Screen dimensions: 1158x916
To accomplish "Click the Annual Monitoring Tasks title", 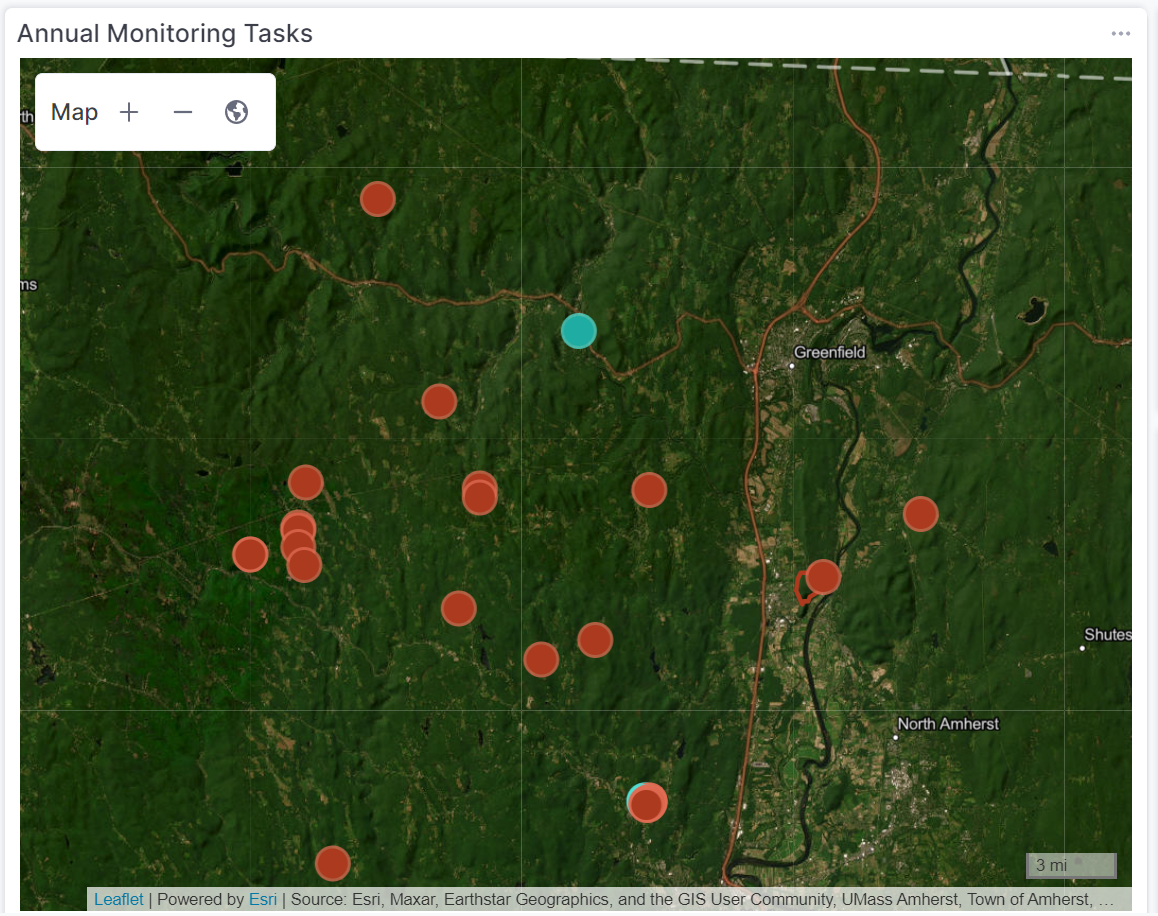I will point(164,33).
